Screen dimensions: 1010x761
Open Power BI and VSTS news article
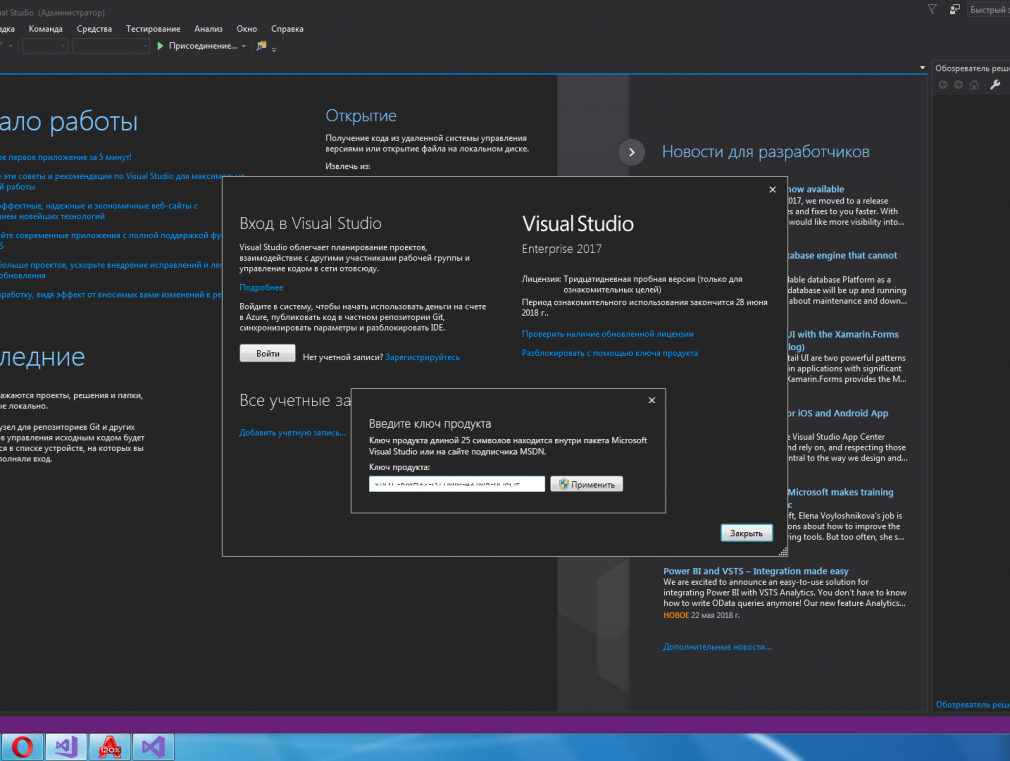click(756, 571)
